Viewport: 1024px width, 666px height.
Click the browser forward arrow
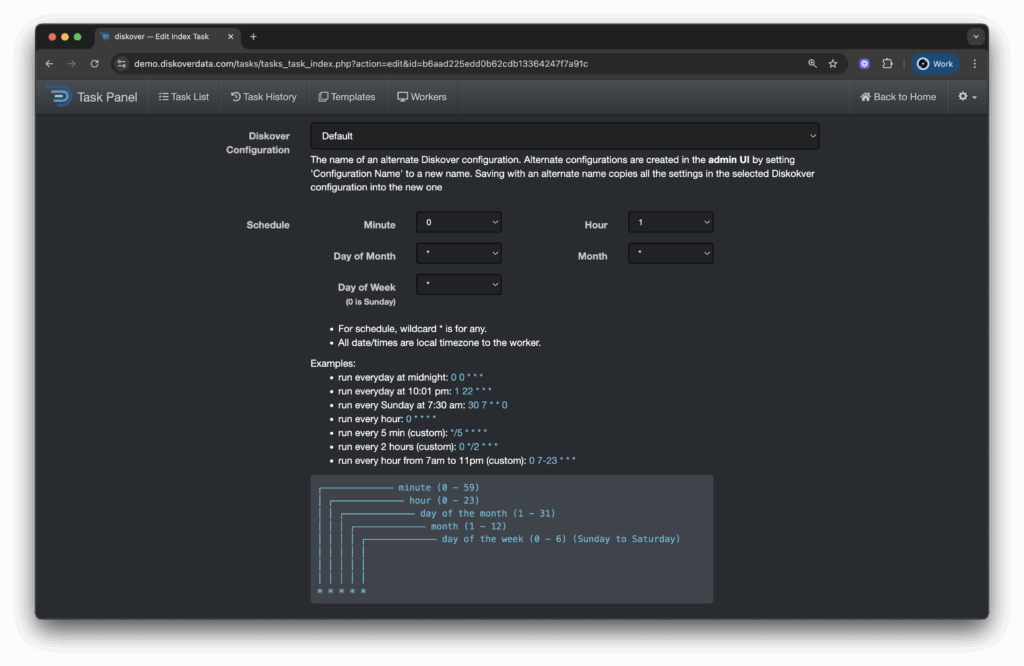tap(72, 63)
